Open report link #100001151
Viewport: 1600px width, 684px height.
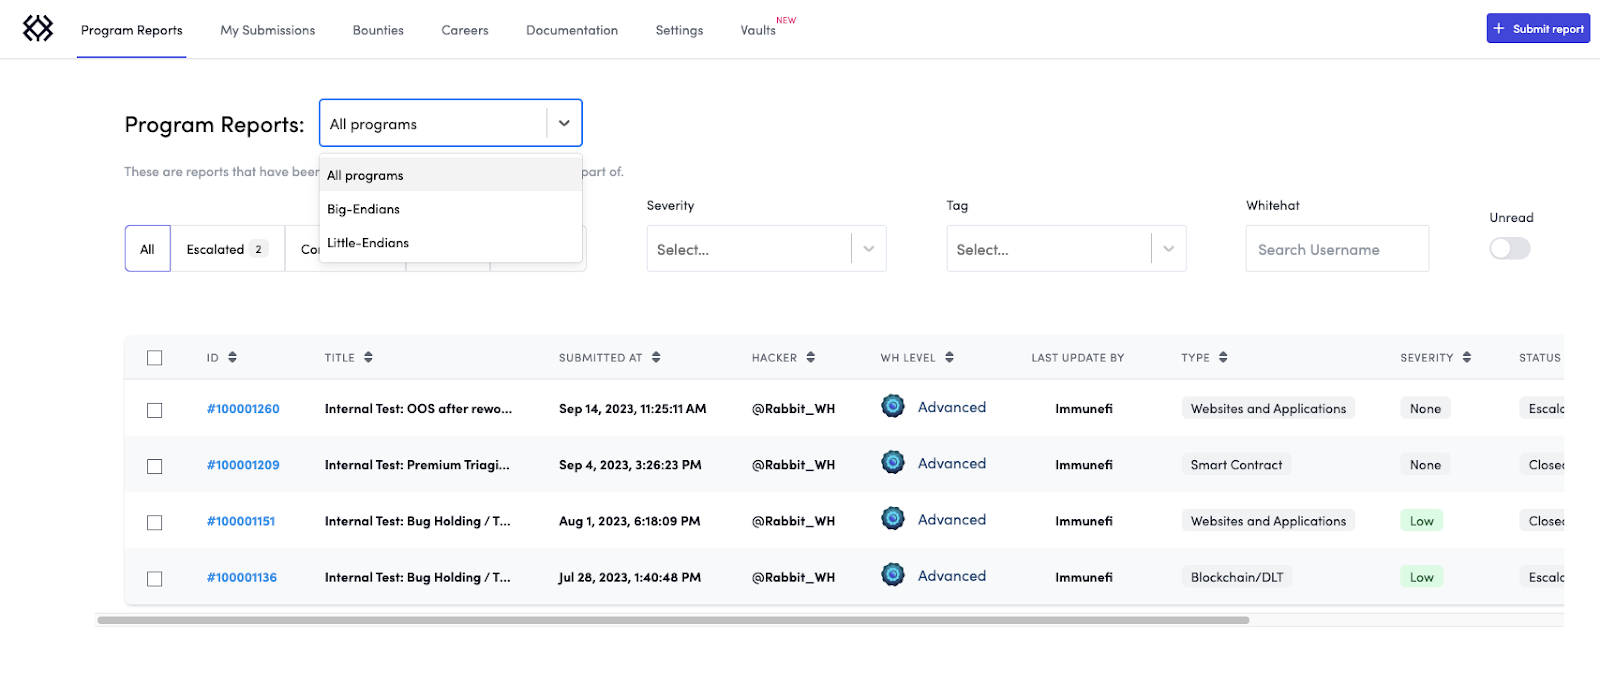click(241, 521)
